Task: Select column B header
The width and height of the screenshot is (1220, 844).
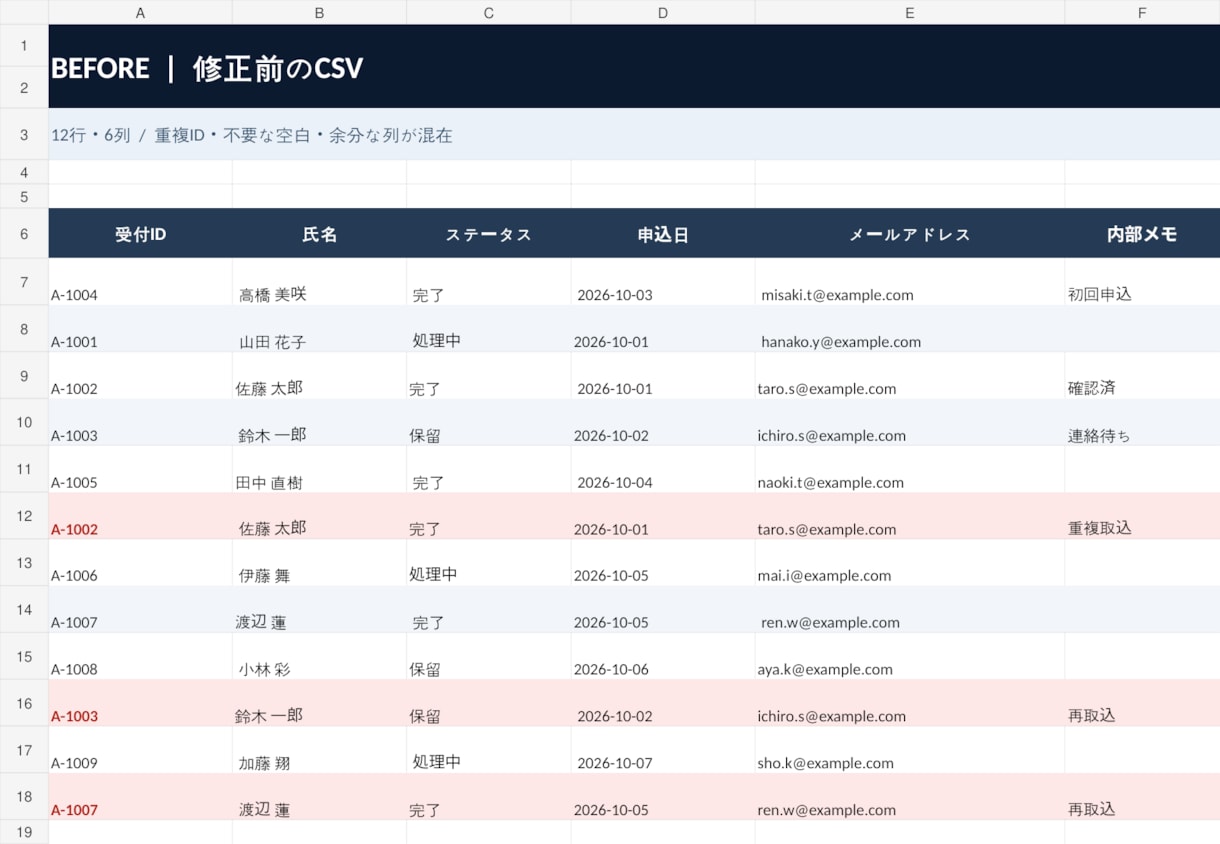Action: point(319,12)
